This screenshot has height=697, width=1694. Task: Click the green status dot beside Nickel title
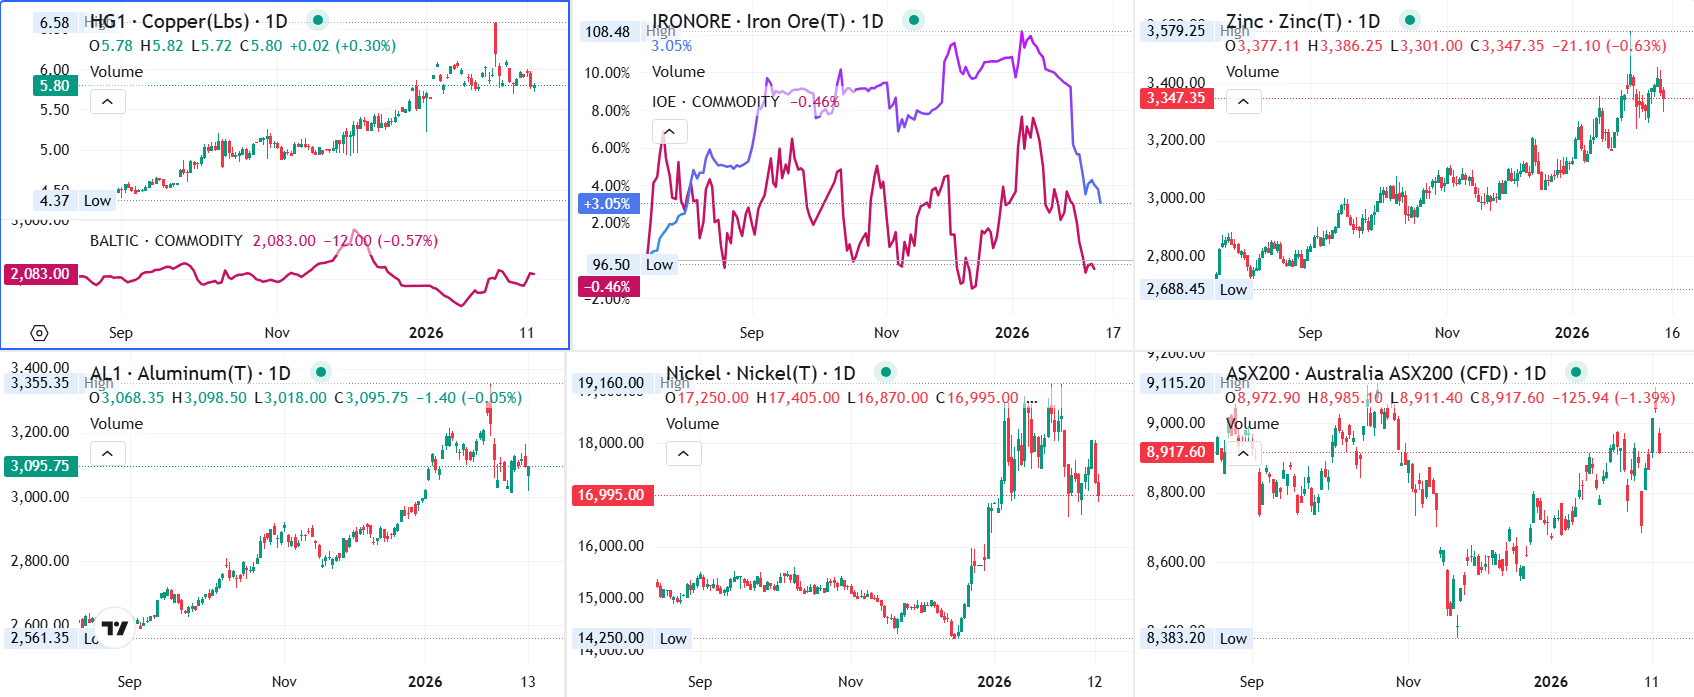[886, 372]
